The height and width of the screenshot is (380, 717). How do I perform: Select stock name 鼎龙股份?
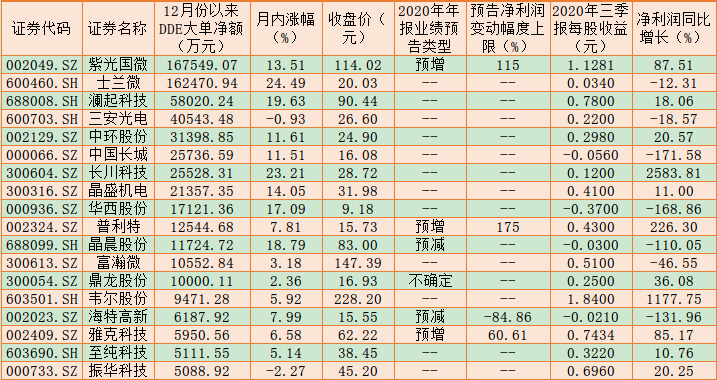coord(118,281)
